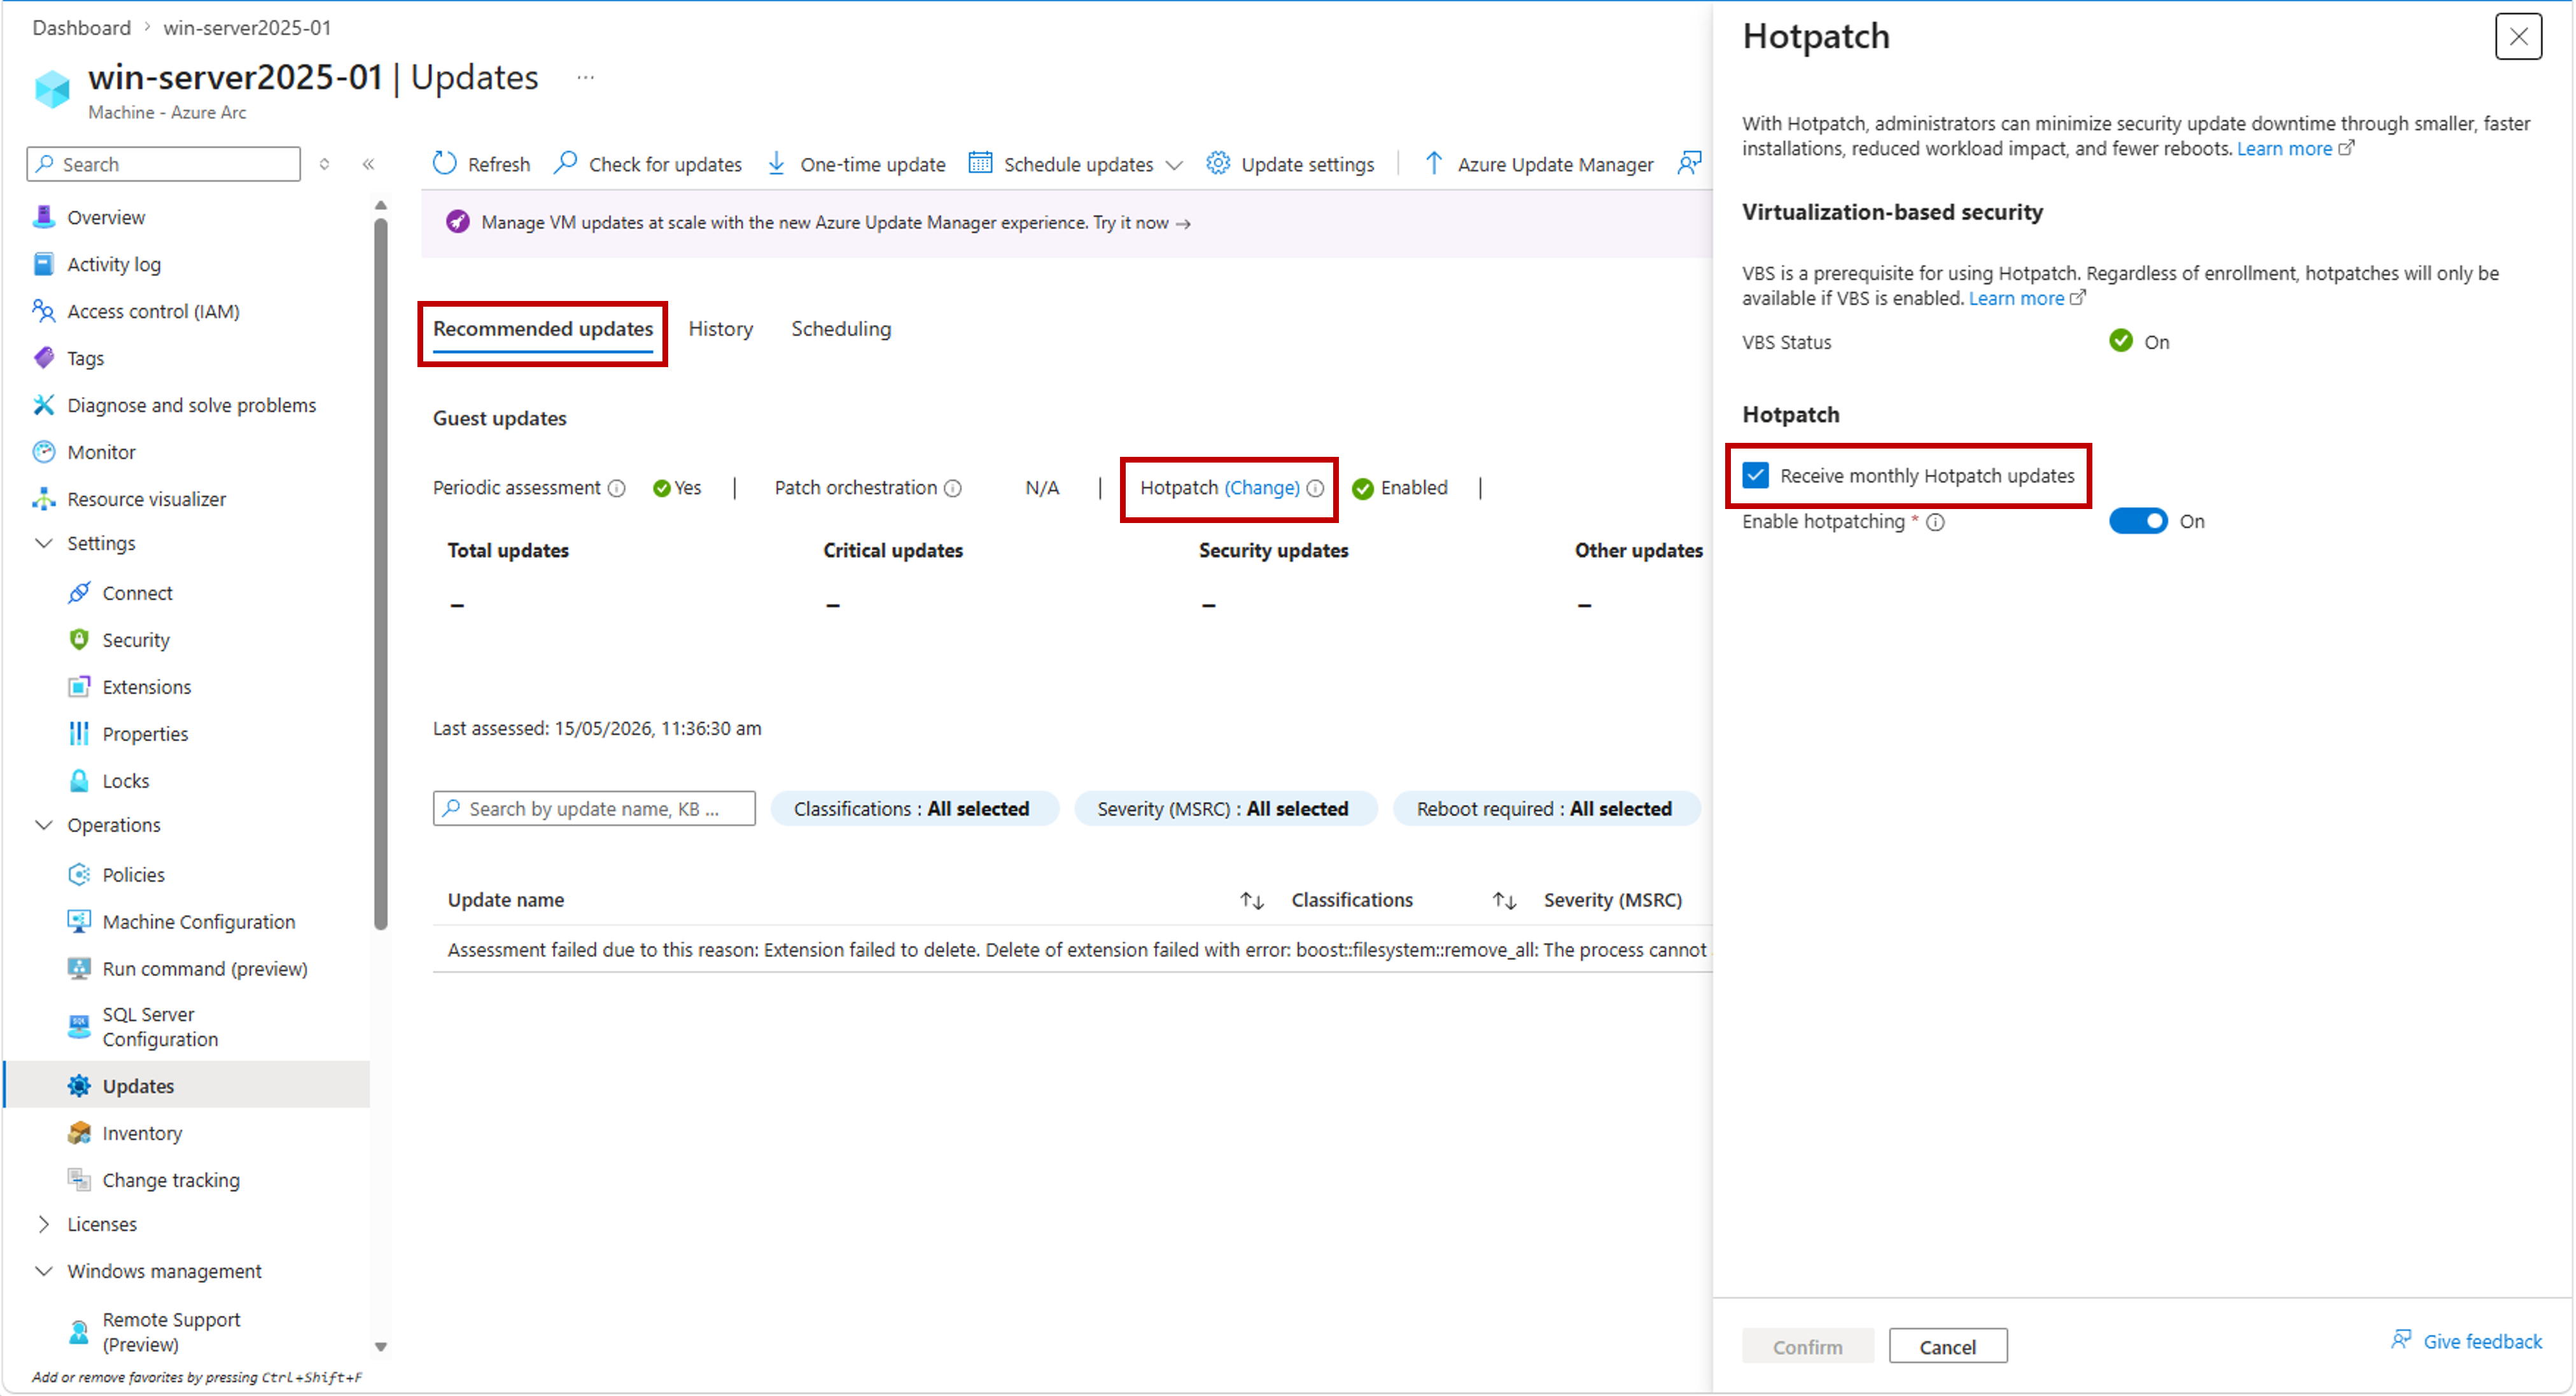This screenshot has height=1396, width=2576.
Task: Click the Extensions icon
Action: coord(79,687)
